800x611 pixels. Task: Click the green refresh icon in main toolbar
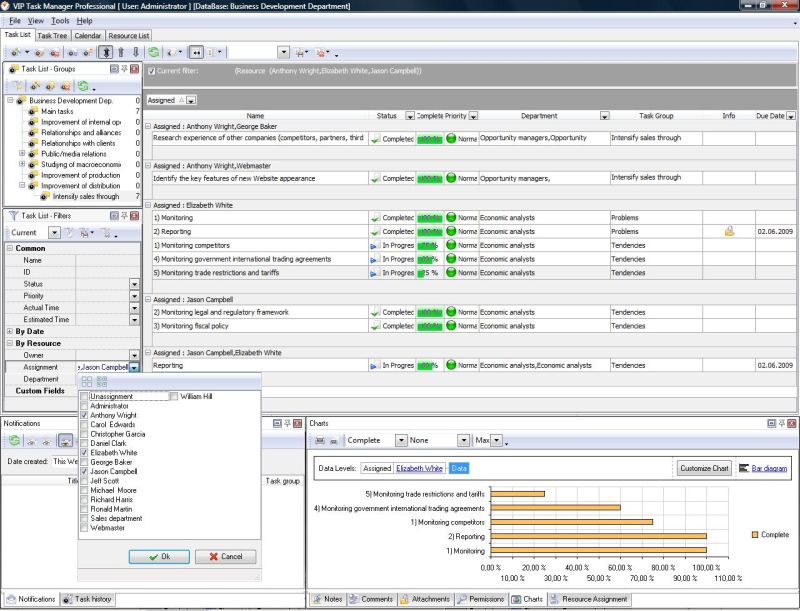154,51
